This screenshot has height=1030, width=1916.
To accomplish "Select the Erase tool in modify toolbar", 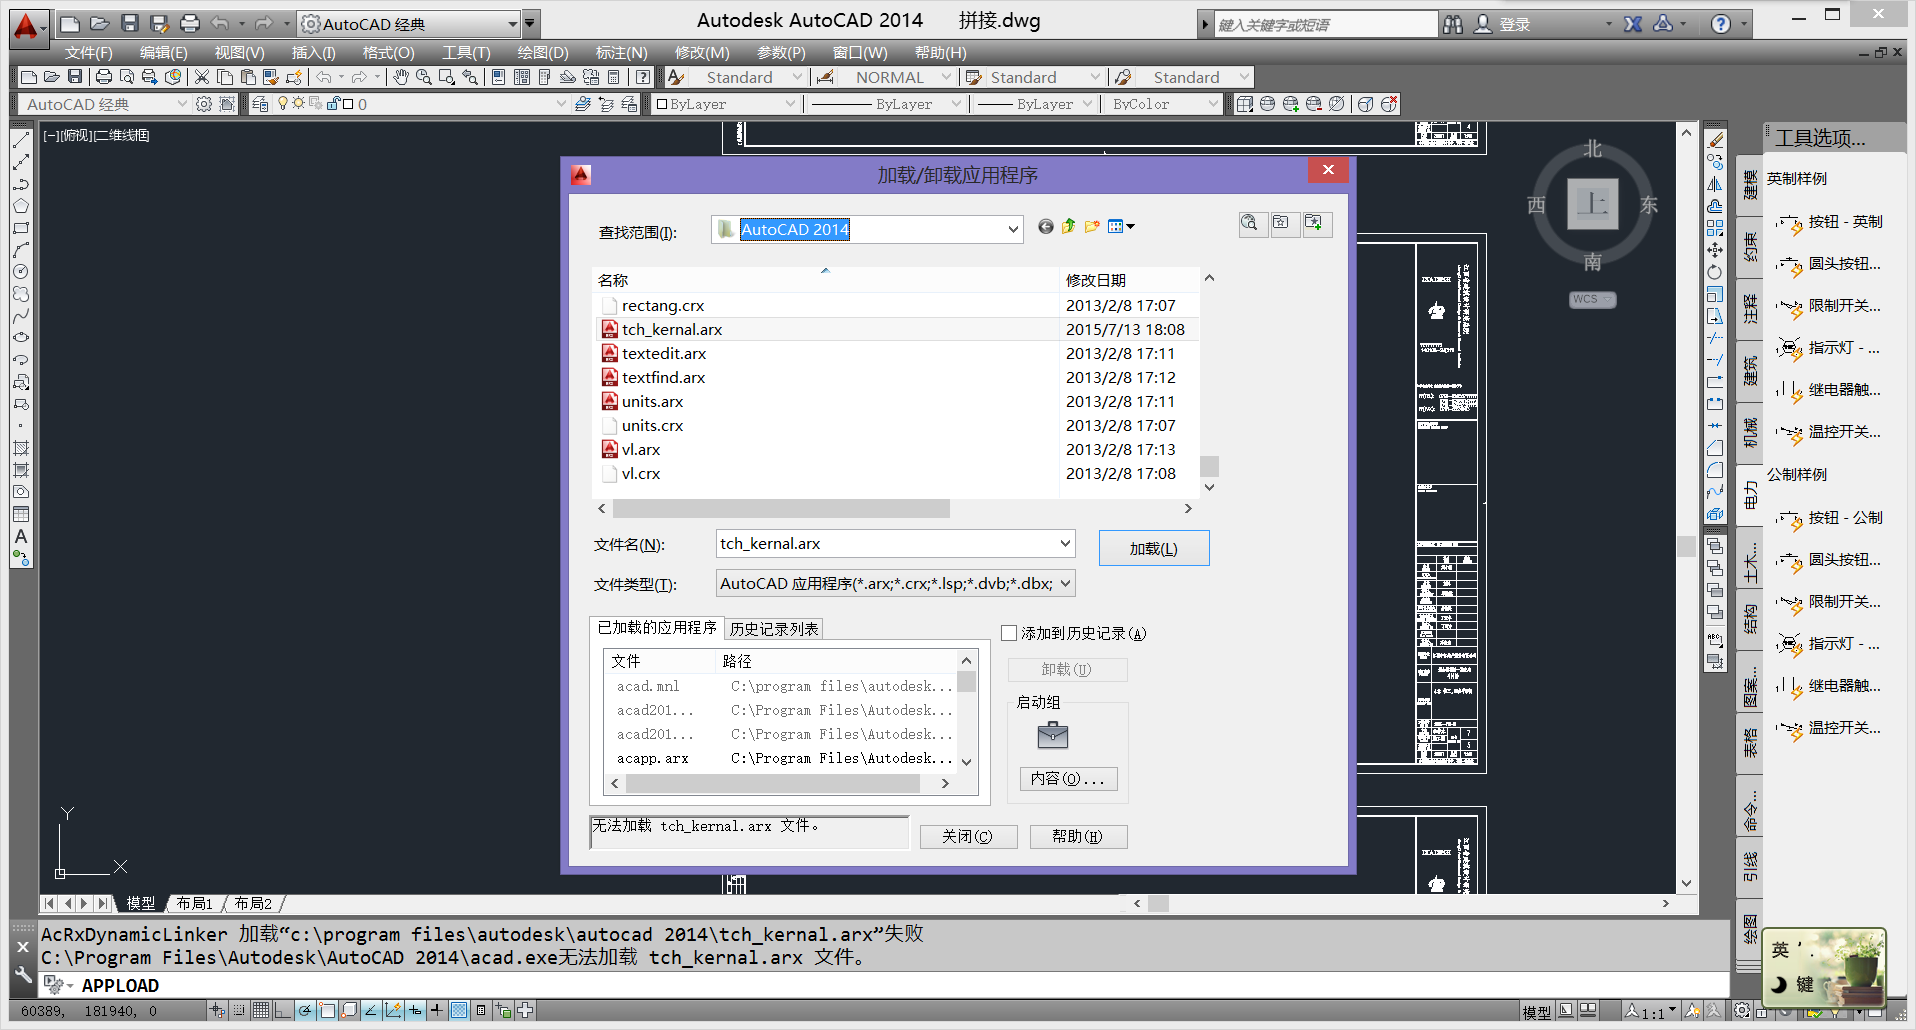I will point(1715,140).
